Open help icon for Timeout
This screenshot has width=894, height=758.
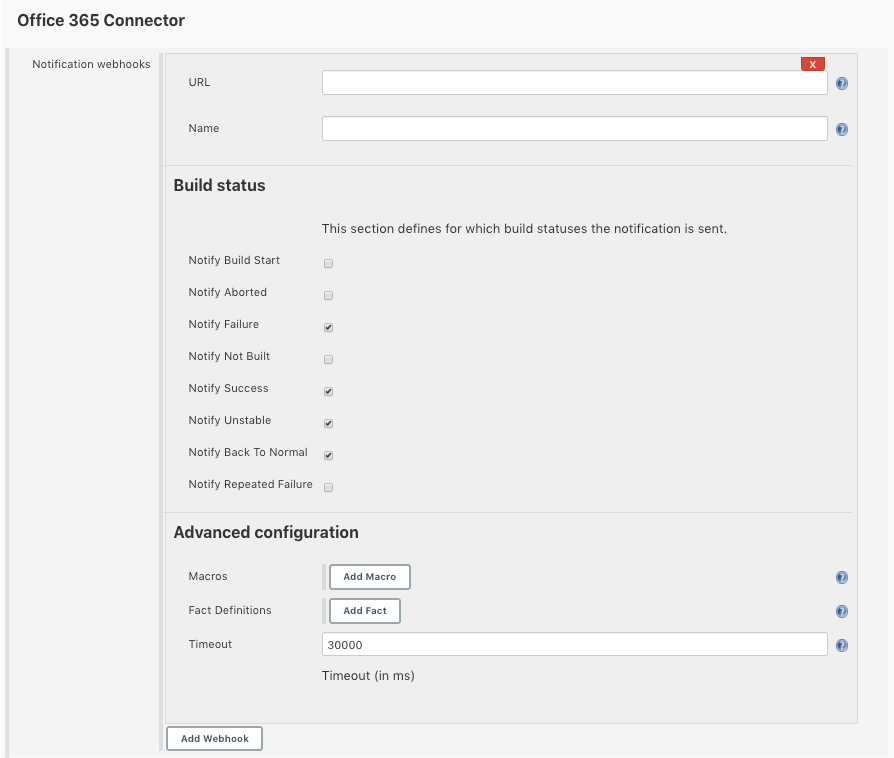[x=842, y=645]
